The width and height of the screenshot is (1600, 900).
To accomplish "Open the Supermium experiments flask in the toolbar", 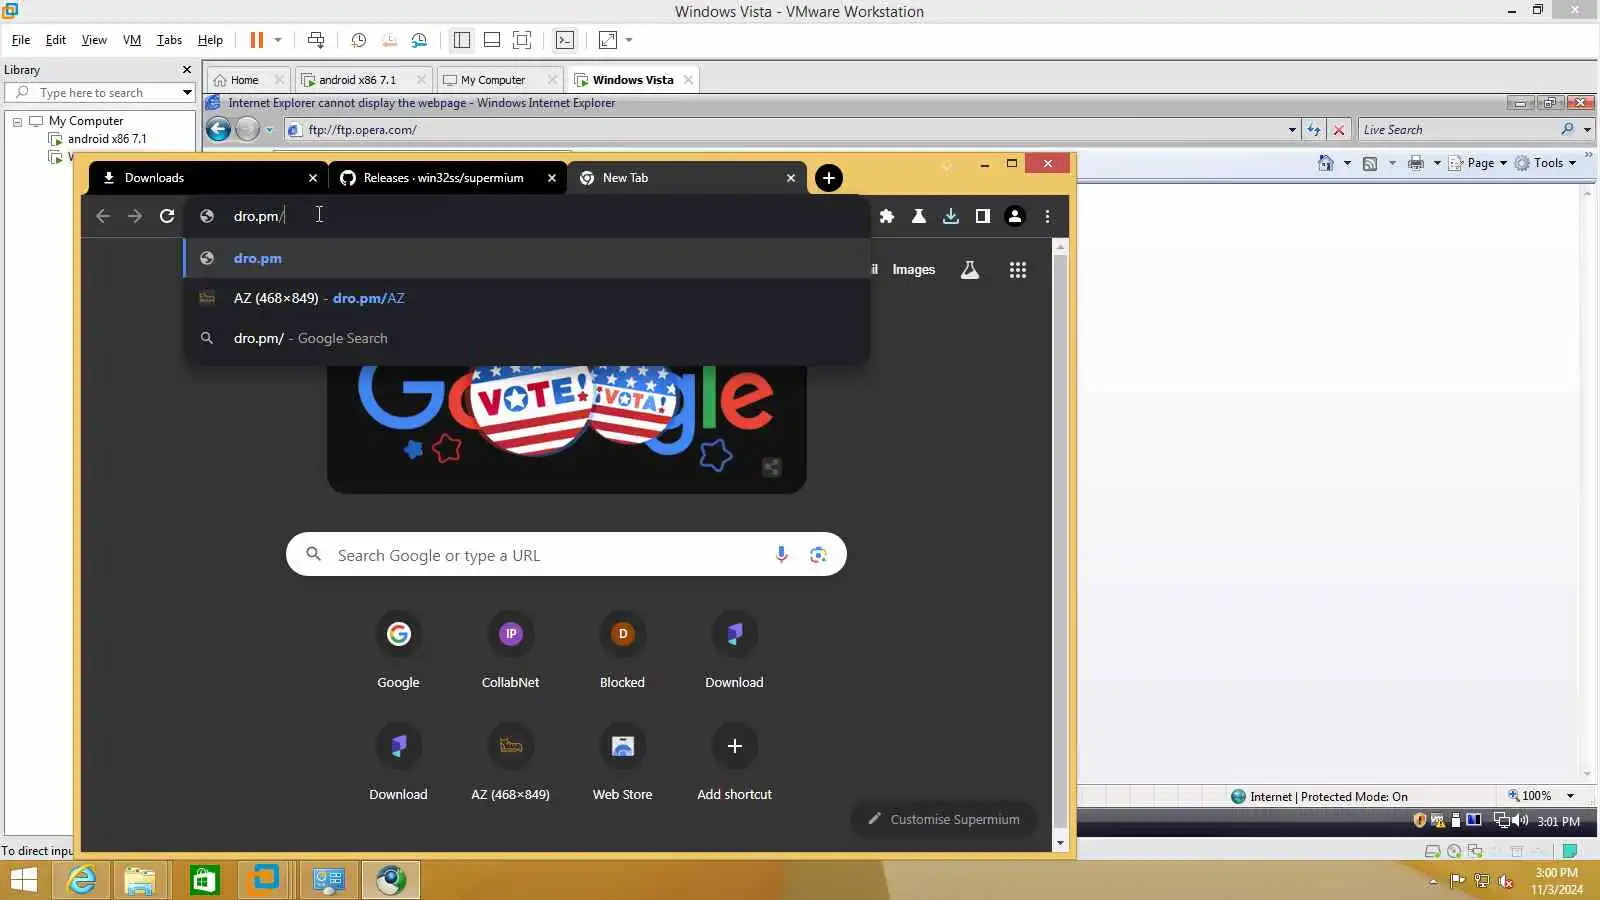I will [918, 216].
